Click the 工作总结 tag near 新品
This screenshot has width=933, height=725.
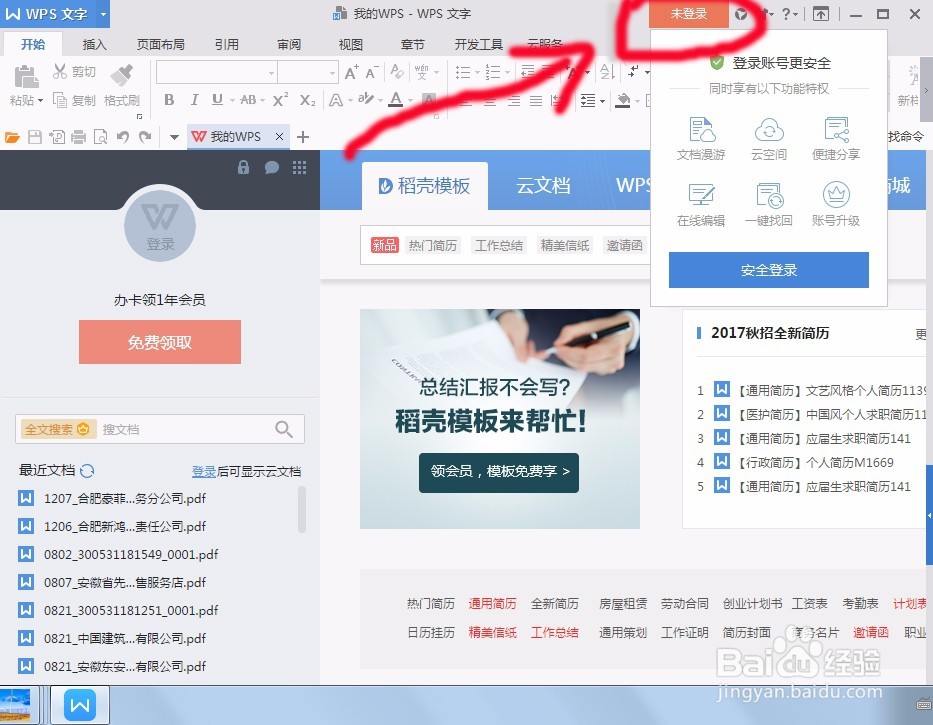[499, 245]
